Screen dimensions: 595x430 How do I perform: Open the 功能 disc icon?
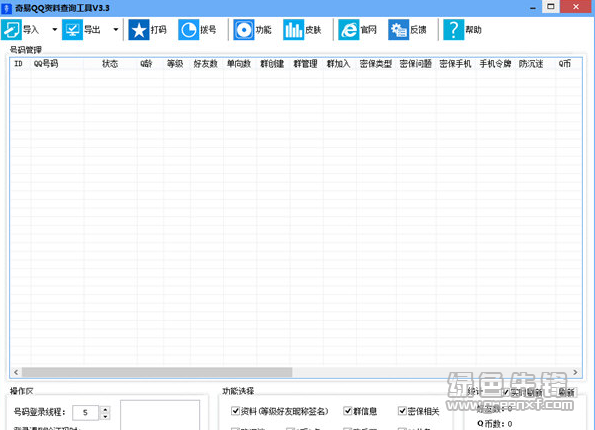pyautogui.click(x=244, y=30)
